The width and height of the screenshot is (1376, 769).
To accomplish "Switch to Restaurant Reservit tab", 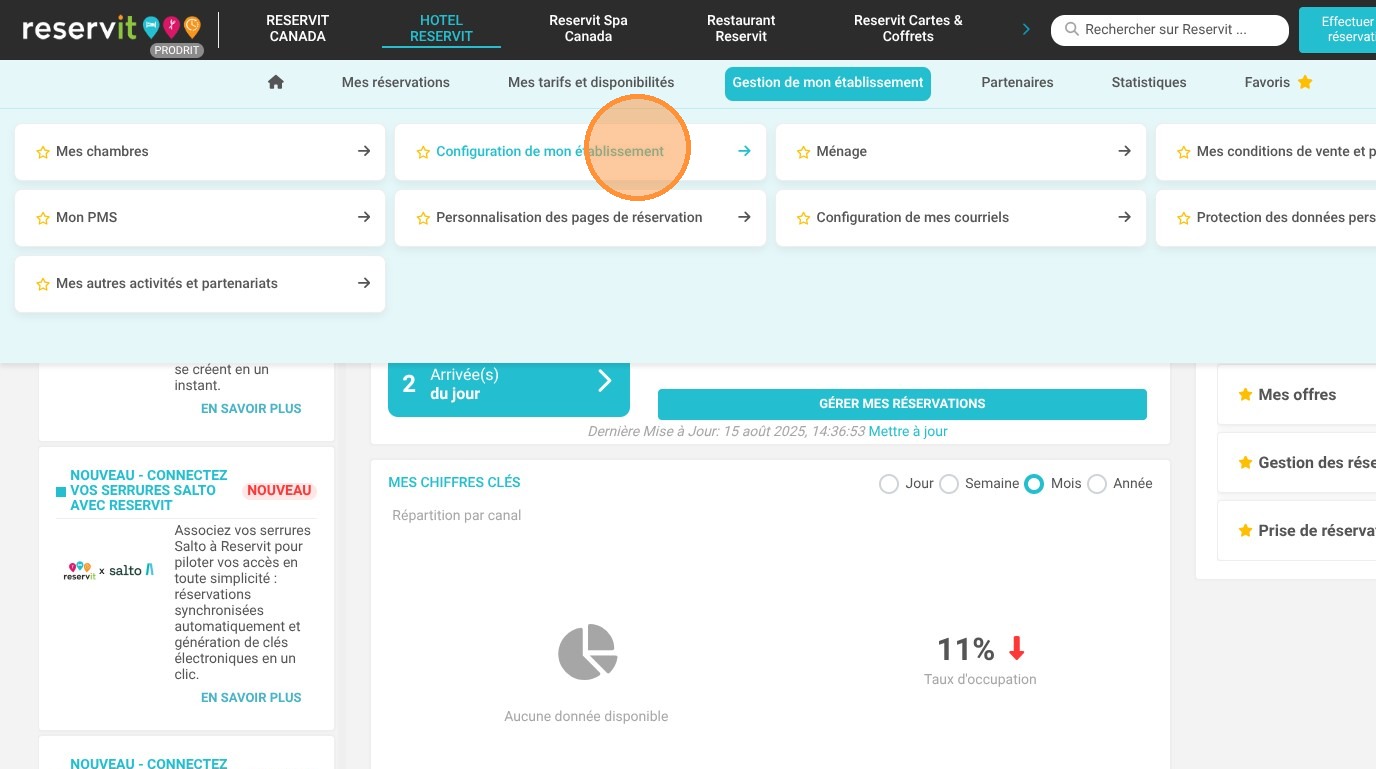I will tap(741, 28).
